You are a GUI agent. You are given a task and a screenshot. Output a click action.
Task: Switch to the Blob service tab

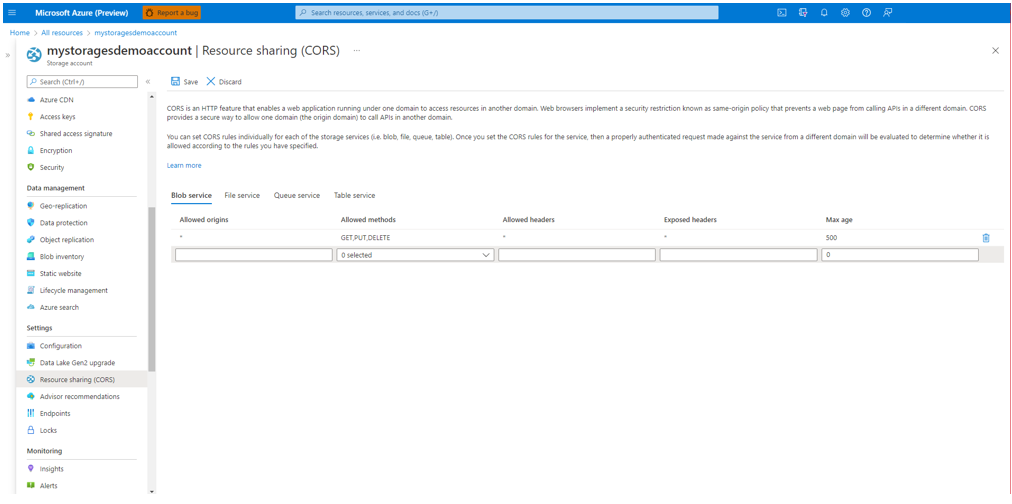192,195
